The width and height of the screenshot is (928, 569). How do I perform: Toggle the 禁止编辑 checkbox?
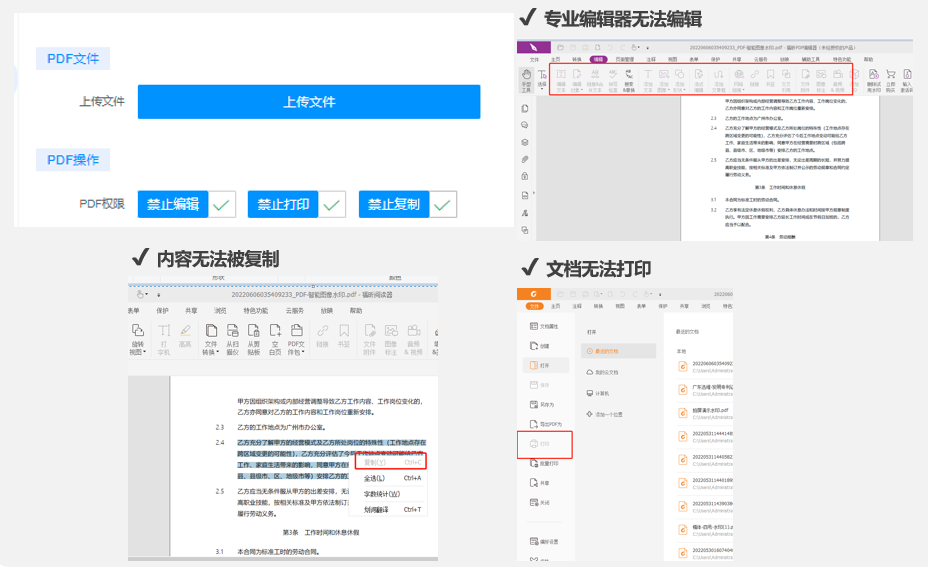coord(222,205)
